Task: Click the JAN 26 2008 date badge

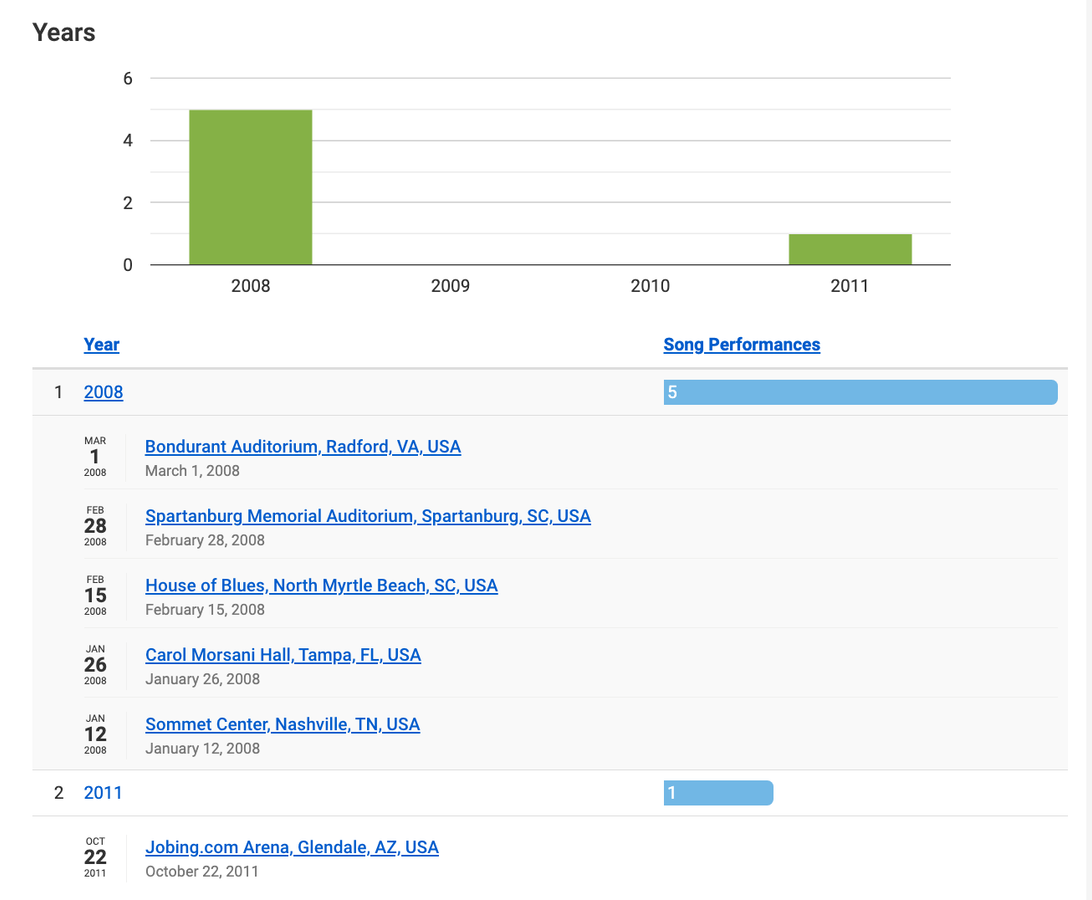Action: [x=95, y=664]
